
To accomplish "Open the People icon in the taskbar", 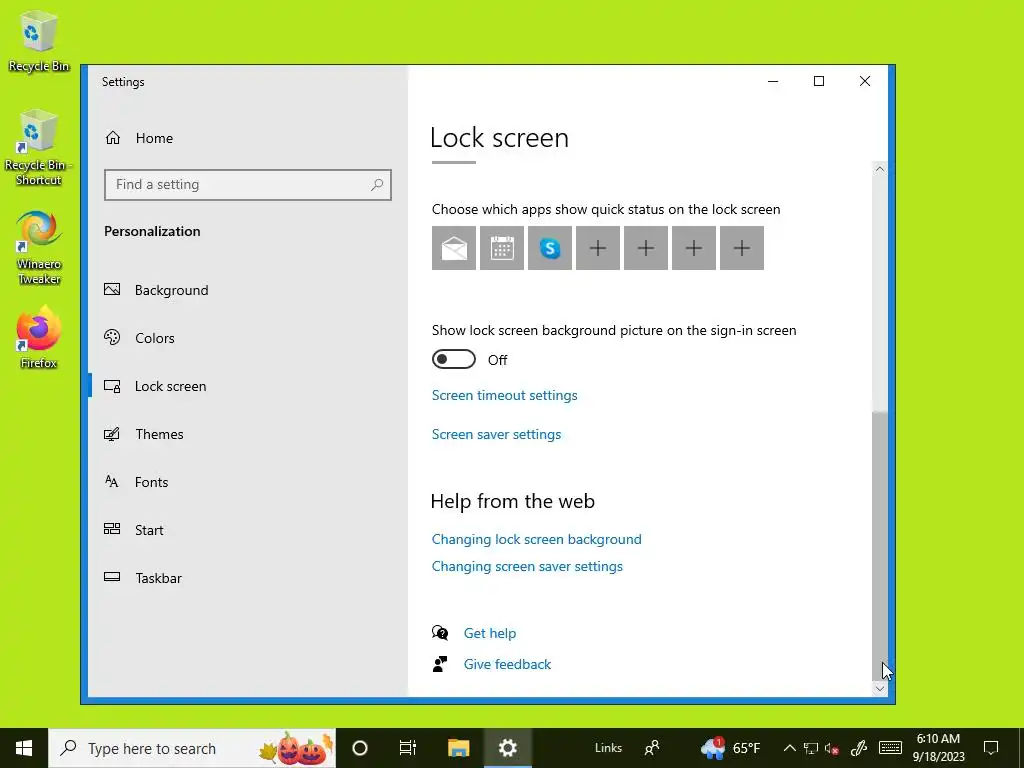I will click(652, 748).
